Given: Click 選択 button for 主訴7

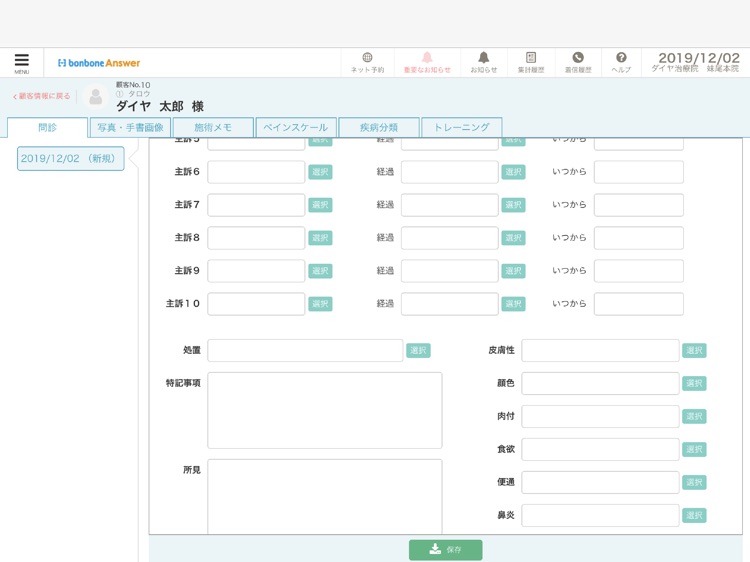Looking at the screenshot, I should click(320, 205).
